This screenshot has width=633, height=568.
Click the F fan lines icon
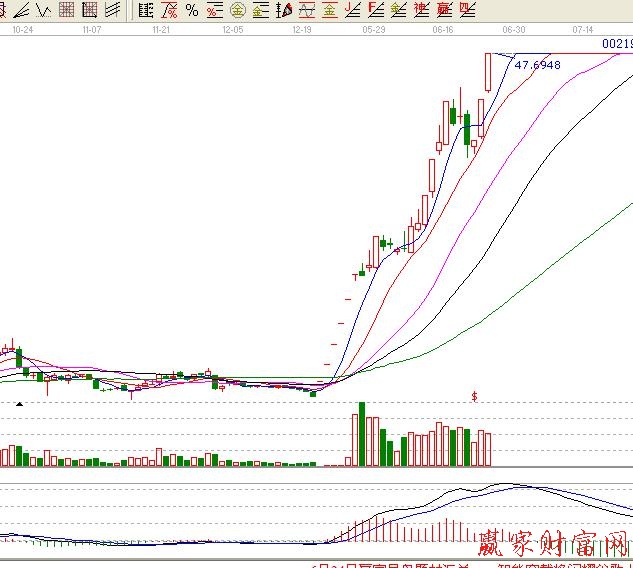(375, 11)
